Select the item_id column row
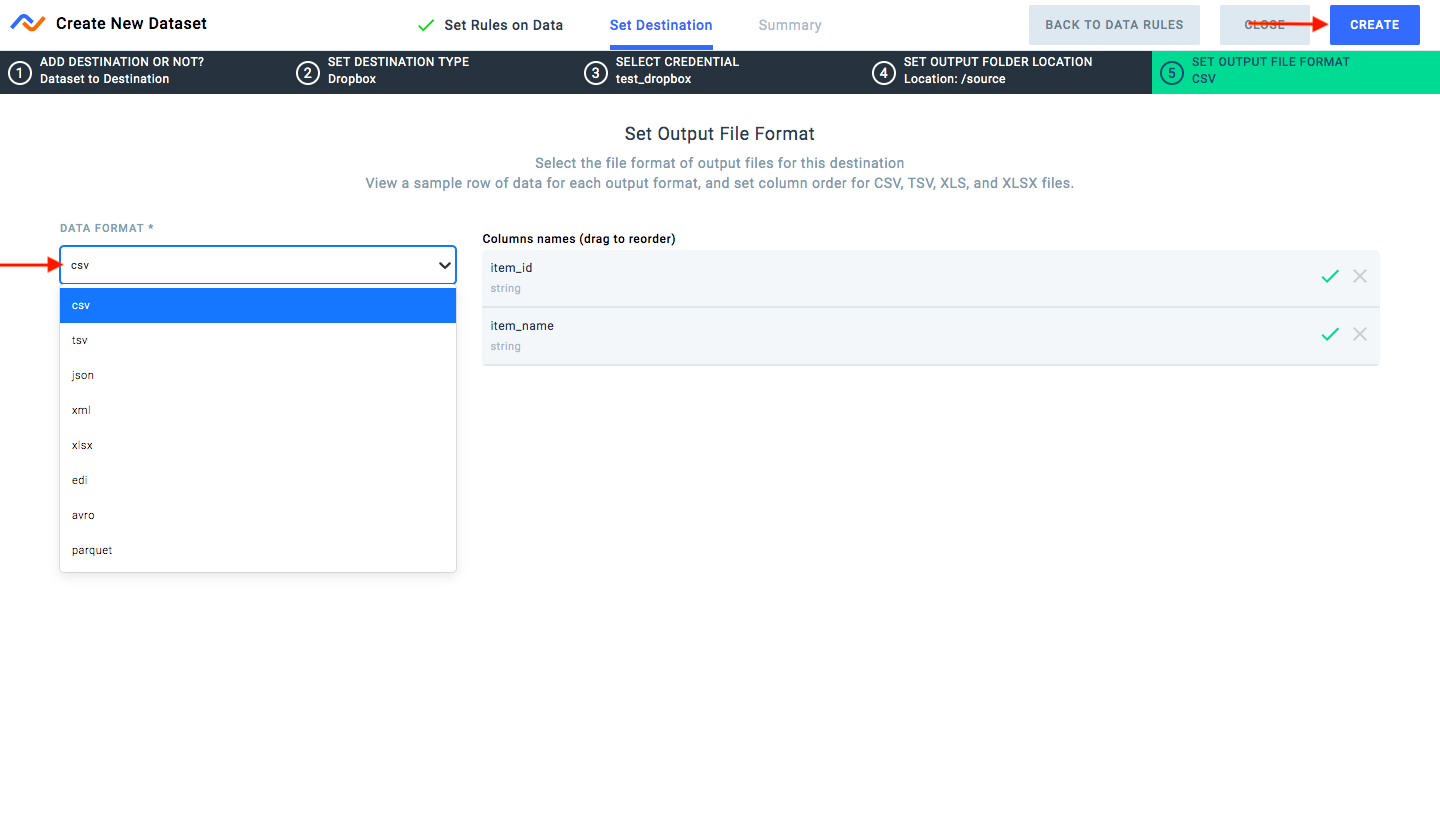The width and height of the screenshot is (1440, 821). (930, 278)
